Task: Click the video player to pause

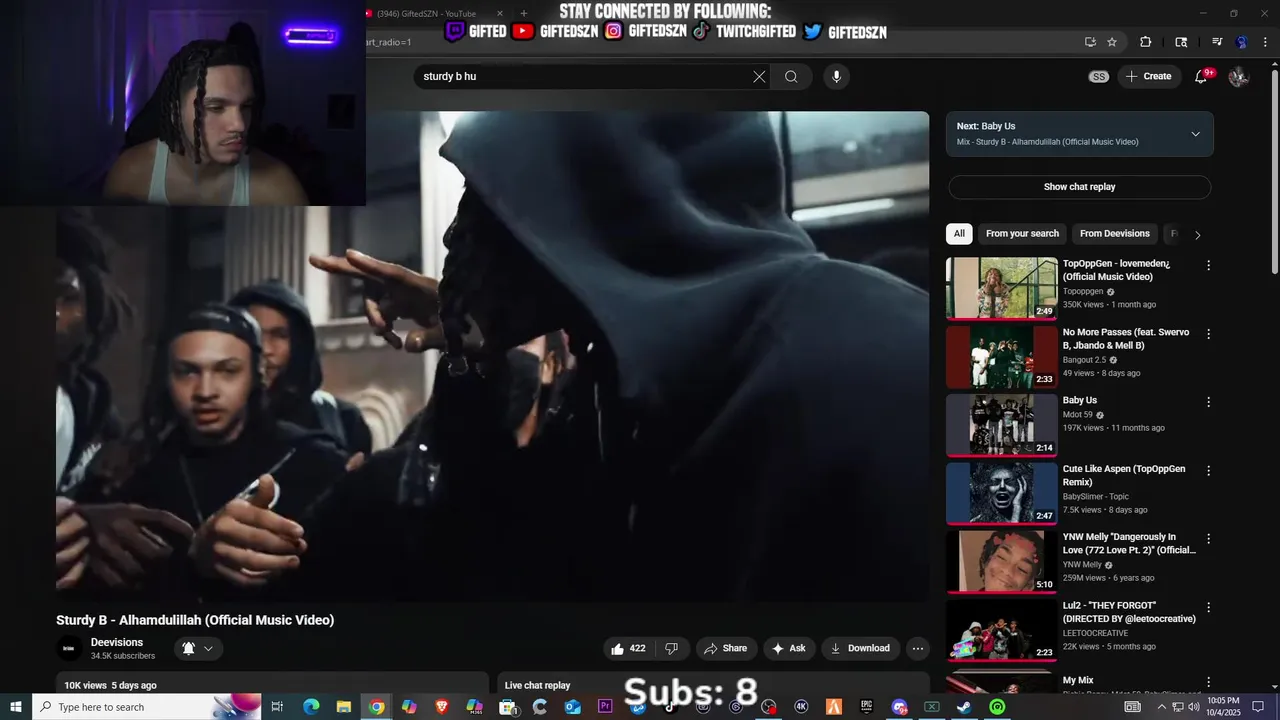Action: pos(492,356)
